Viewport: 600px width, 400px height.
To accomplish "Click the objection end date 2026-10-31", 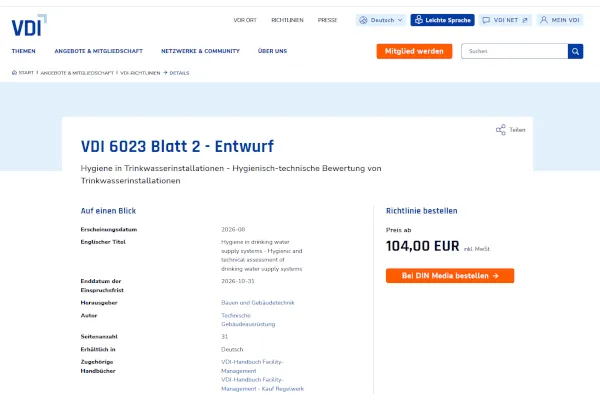I will 238,281.
